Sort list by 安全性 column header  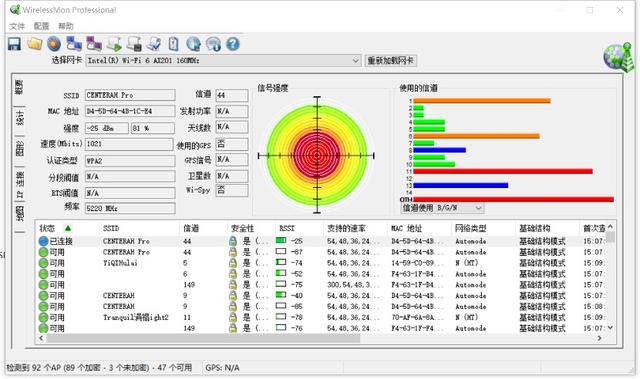point(251,228)
